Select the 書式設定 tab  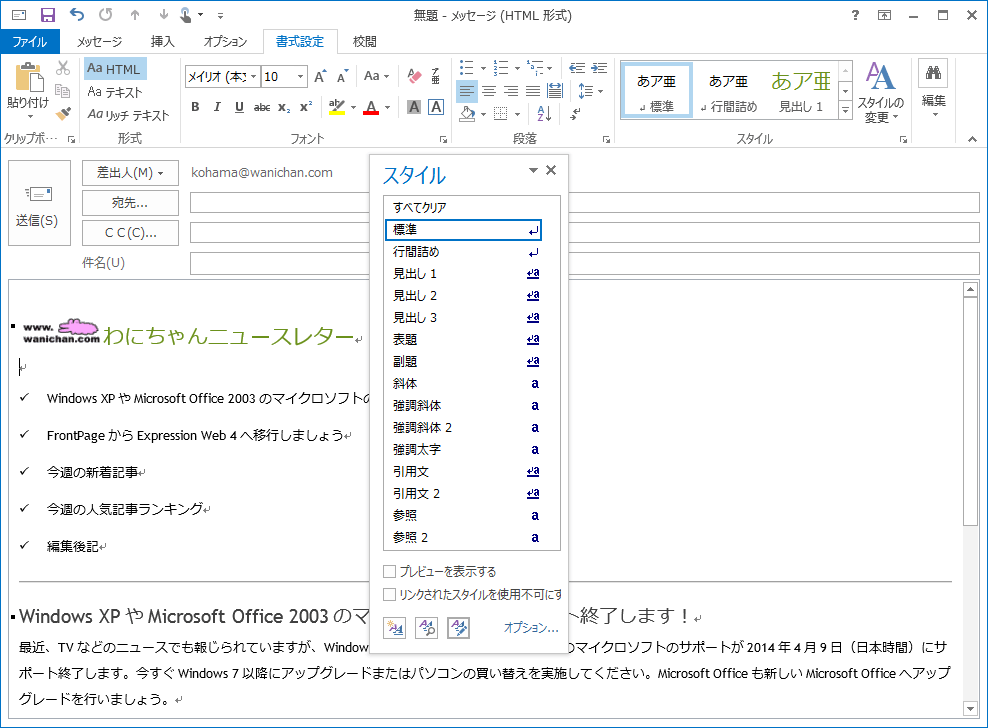coord(300,42)
